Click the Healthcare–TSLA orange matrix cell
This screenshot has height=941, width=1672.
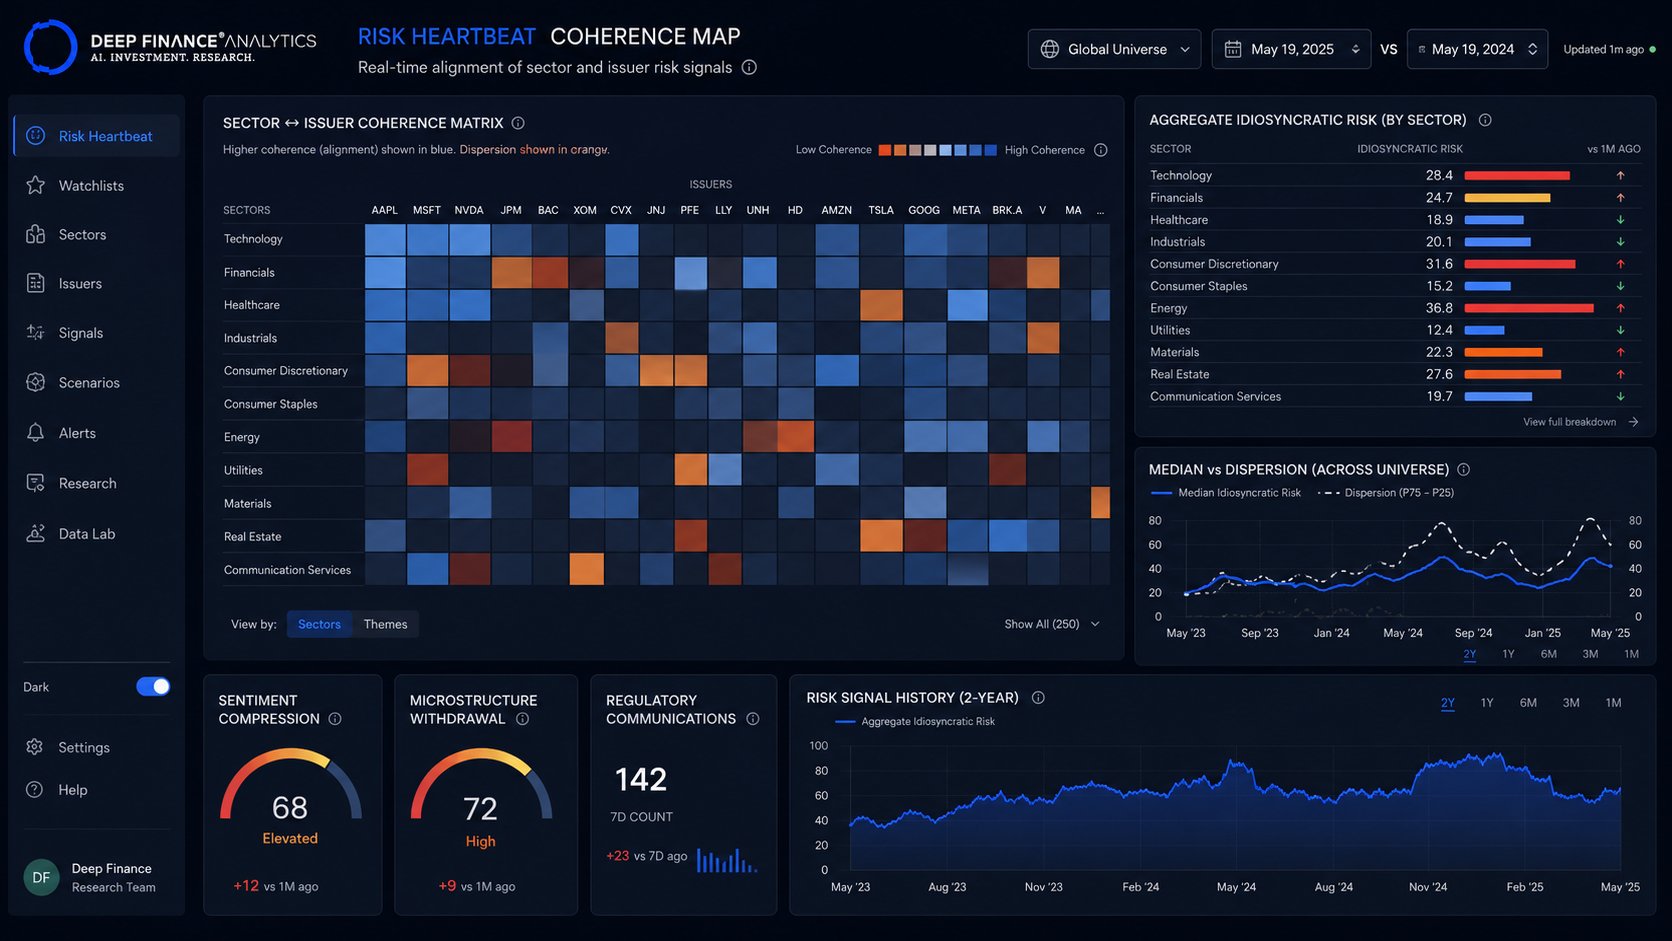pos(881,305)
